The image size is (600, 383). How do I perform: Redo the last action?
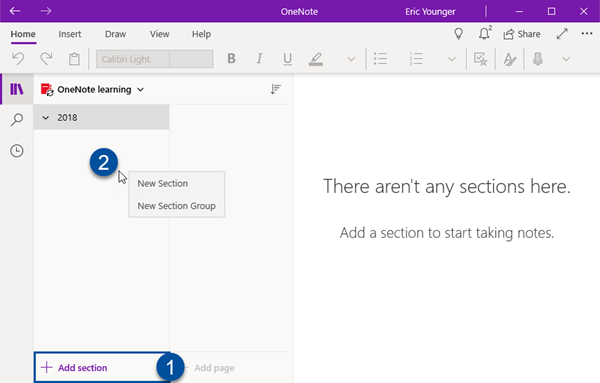pos(46,59)
